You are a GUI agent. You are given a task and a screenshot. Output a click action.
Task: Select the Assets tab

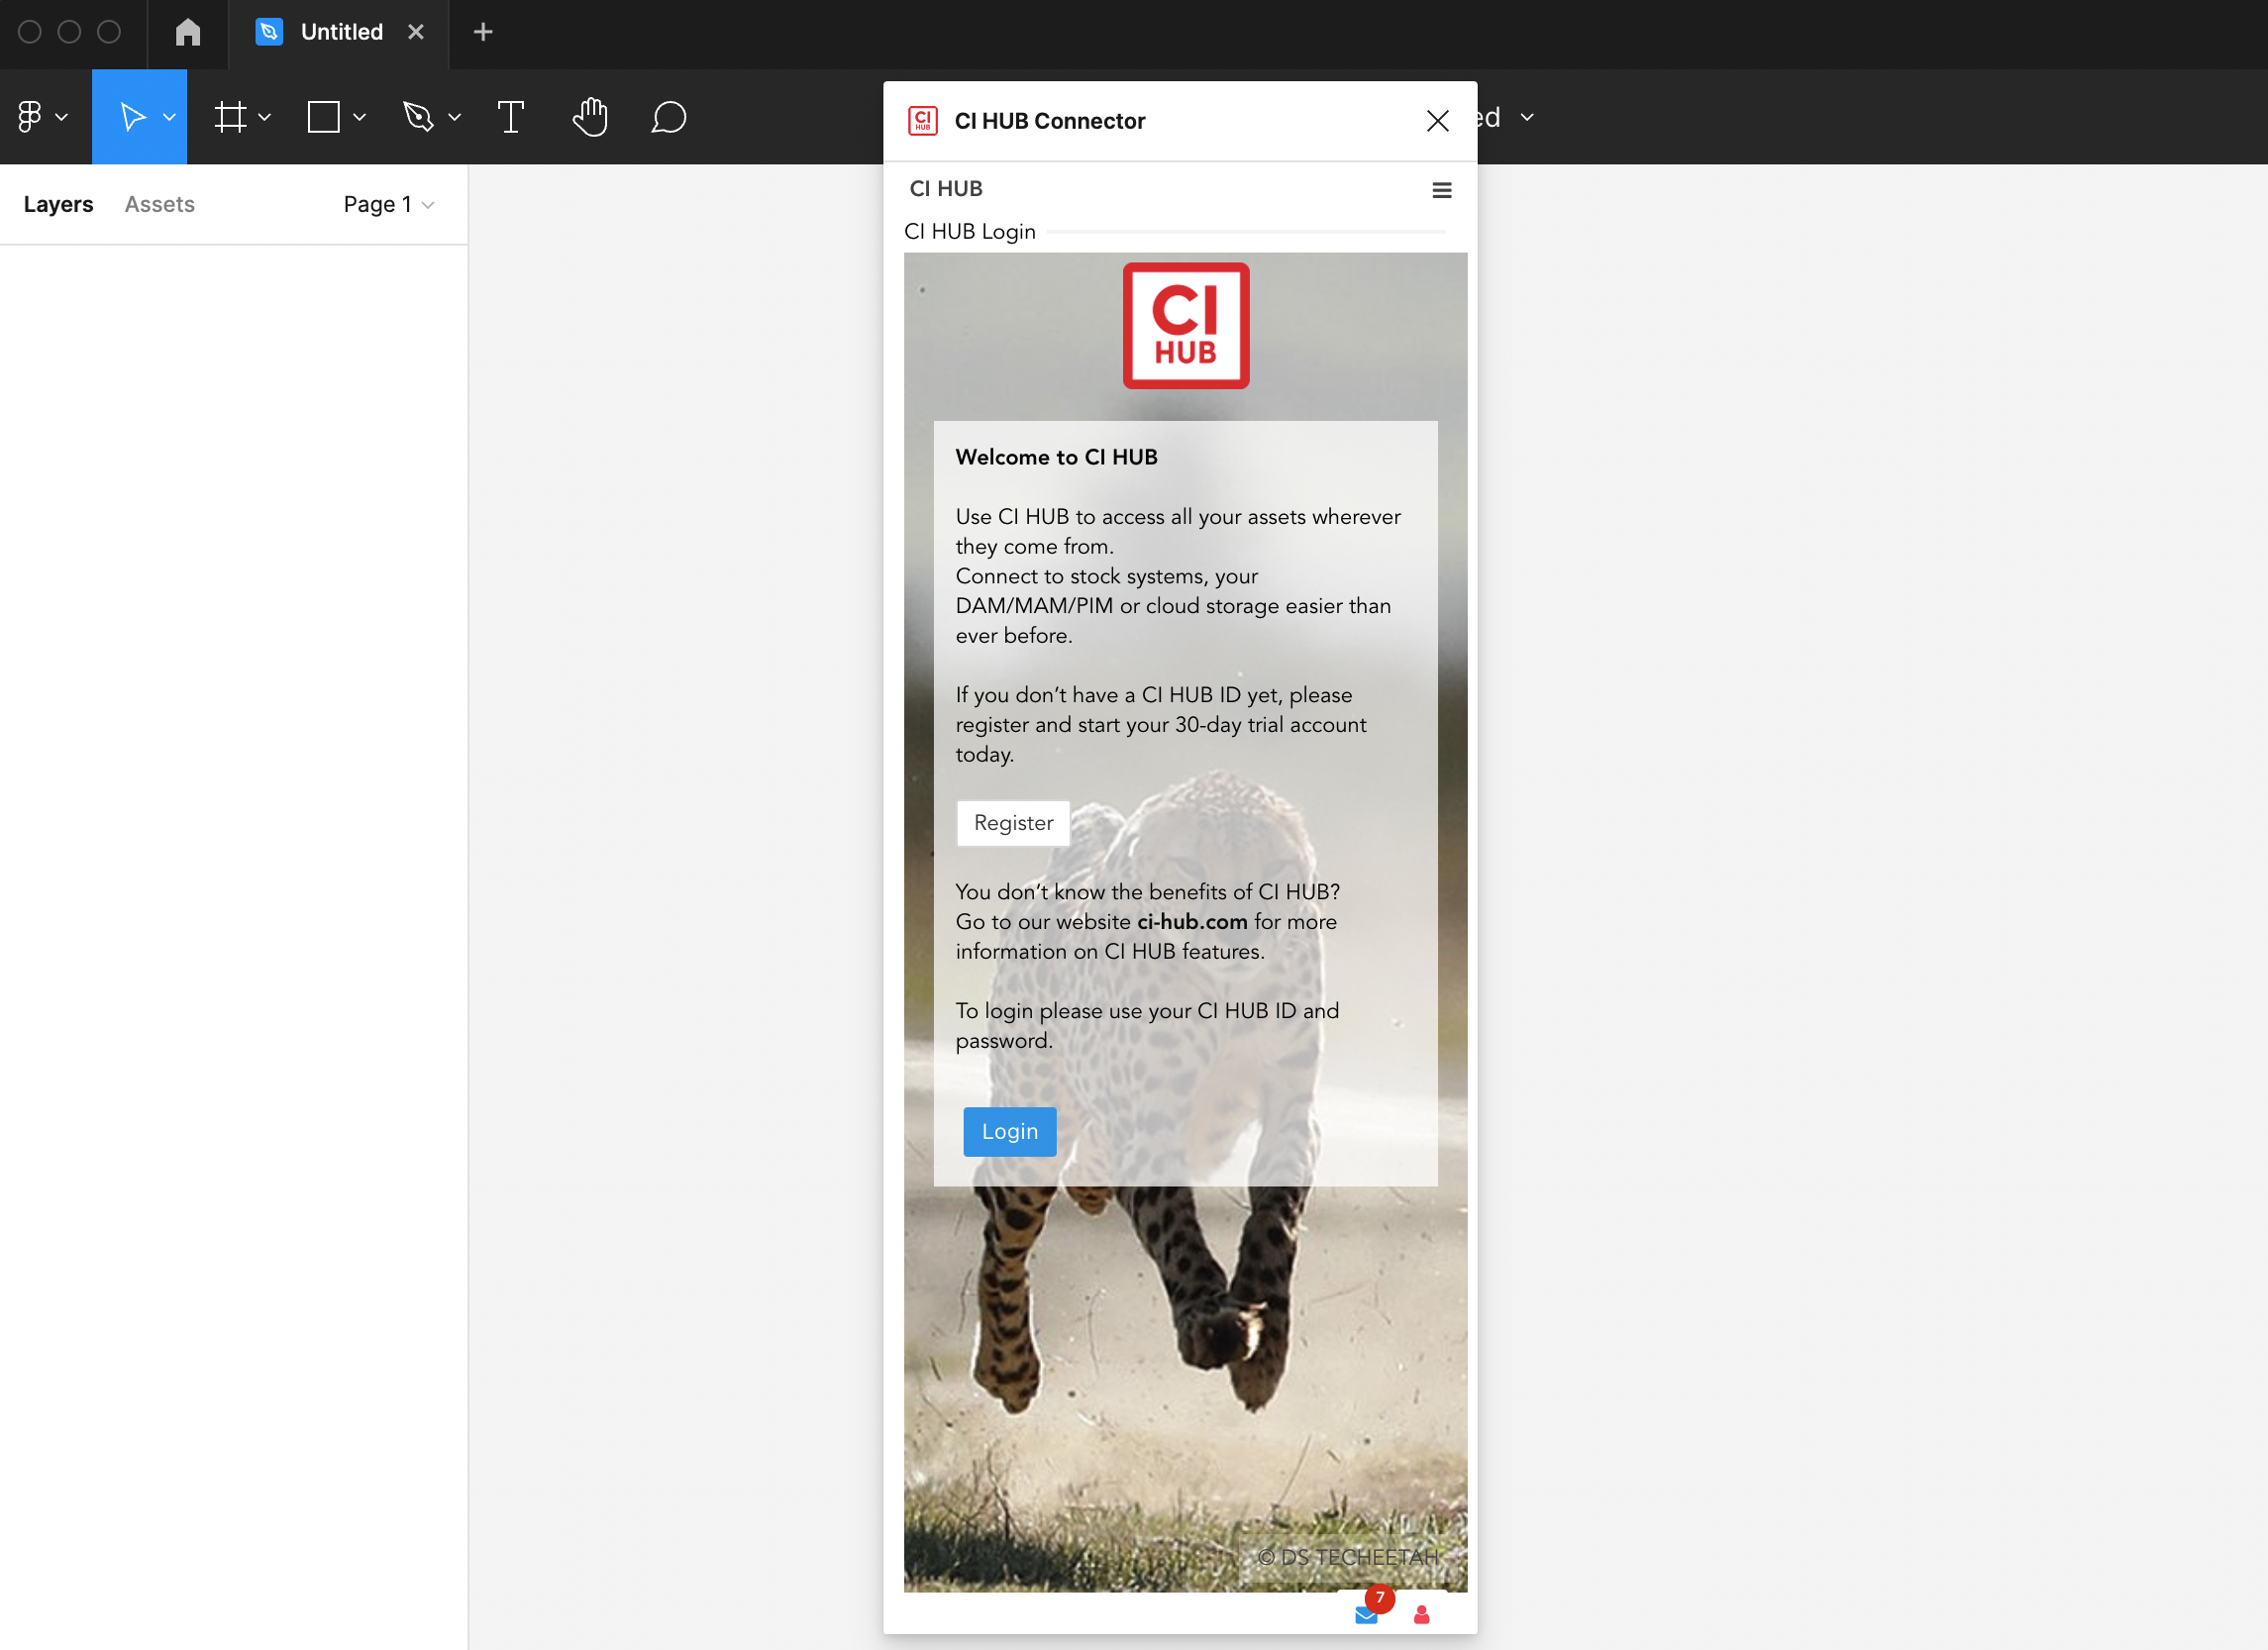(x=156, y=204)
